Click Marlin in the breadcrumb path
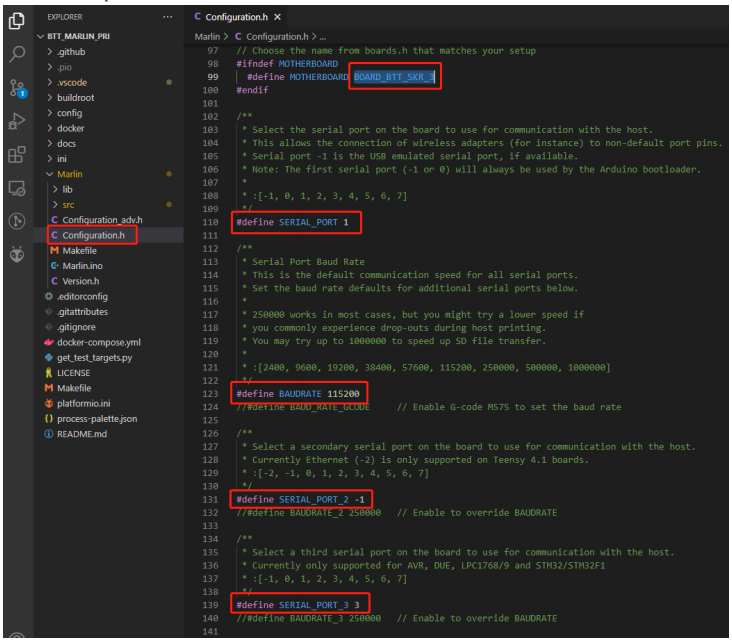The image size is (732, 642). [207, 36]
